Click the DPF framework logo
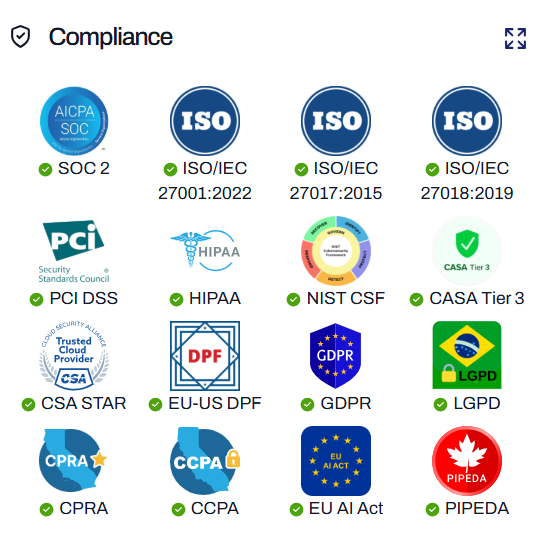Viewport: 541px width, 556px height. point(205,356)
